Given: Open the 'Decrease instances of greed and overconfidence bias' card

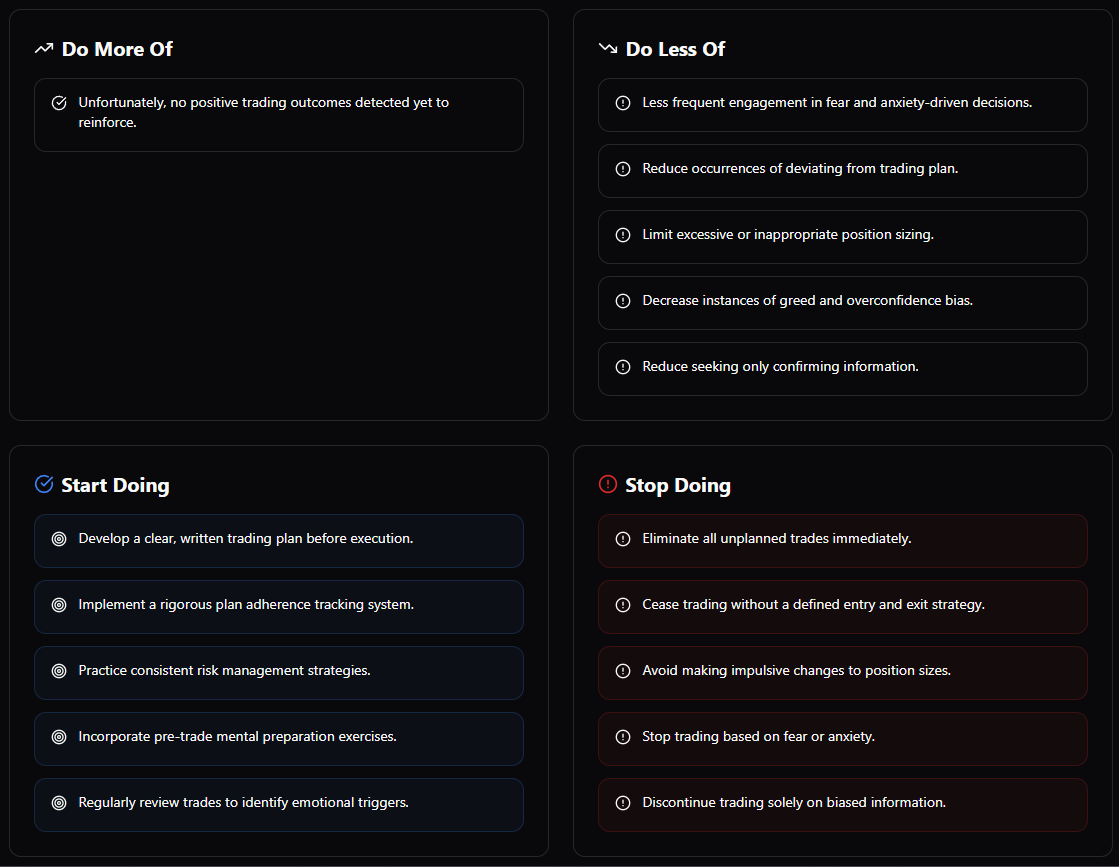Looking at the screenshot, I should [843, 303].
